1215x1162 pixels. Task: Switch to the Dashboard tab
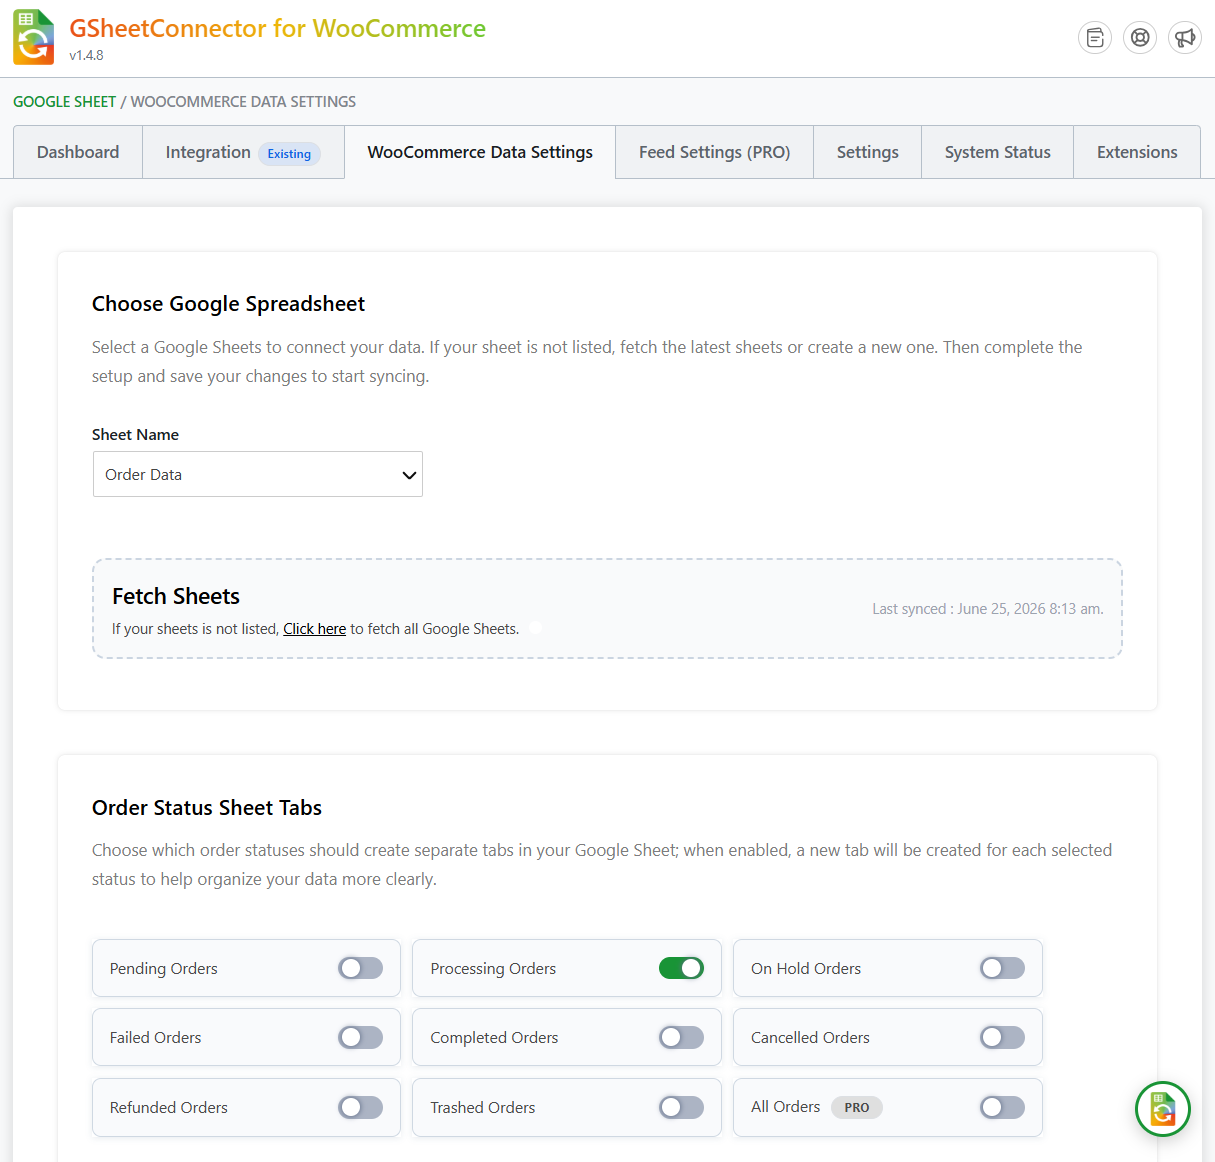pyautogui.click(x=78, y=152)
